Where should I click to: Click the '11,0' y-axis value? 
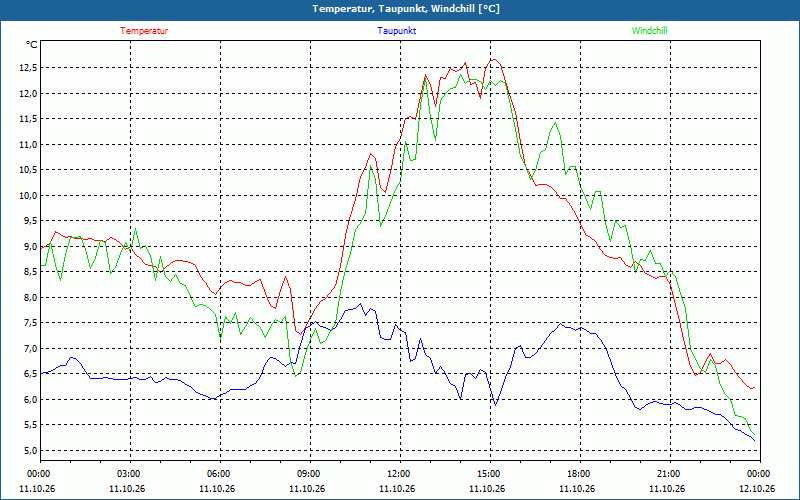[x=29, y=144]
